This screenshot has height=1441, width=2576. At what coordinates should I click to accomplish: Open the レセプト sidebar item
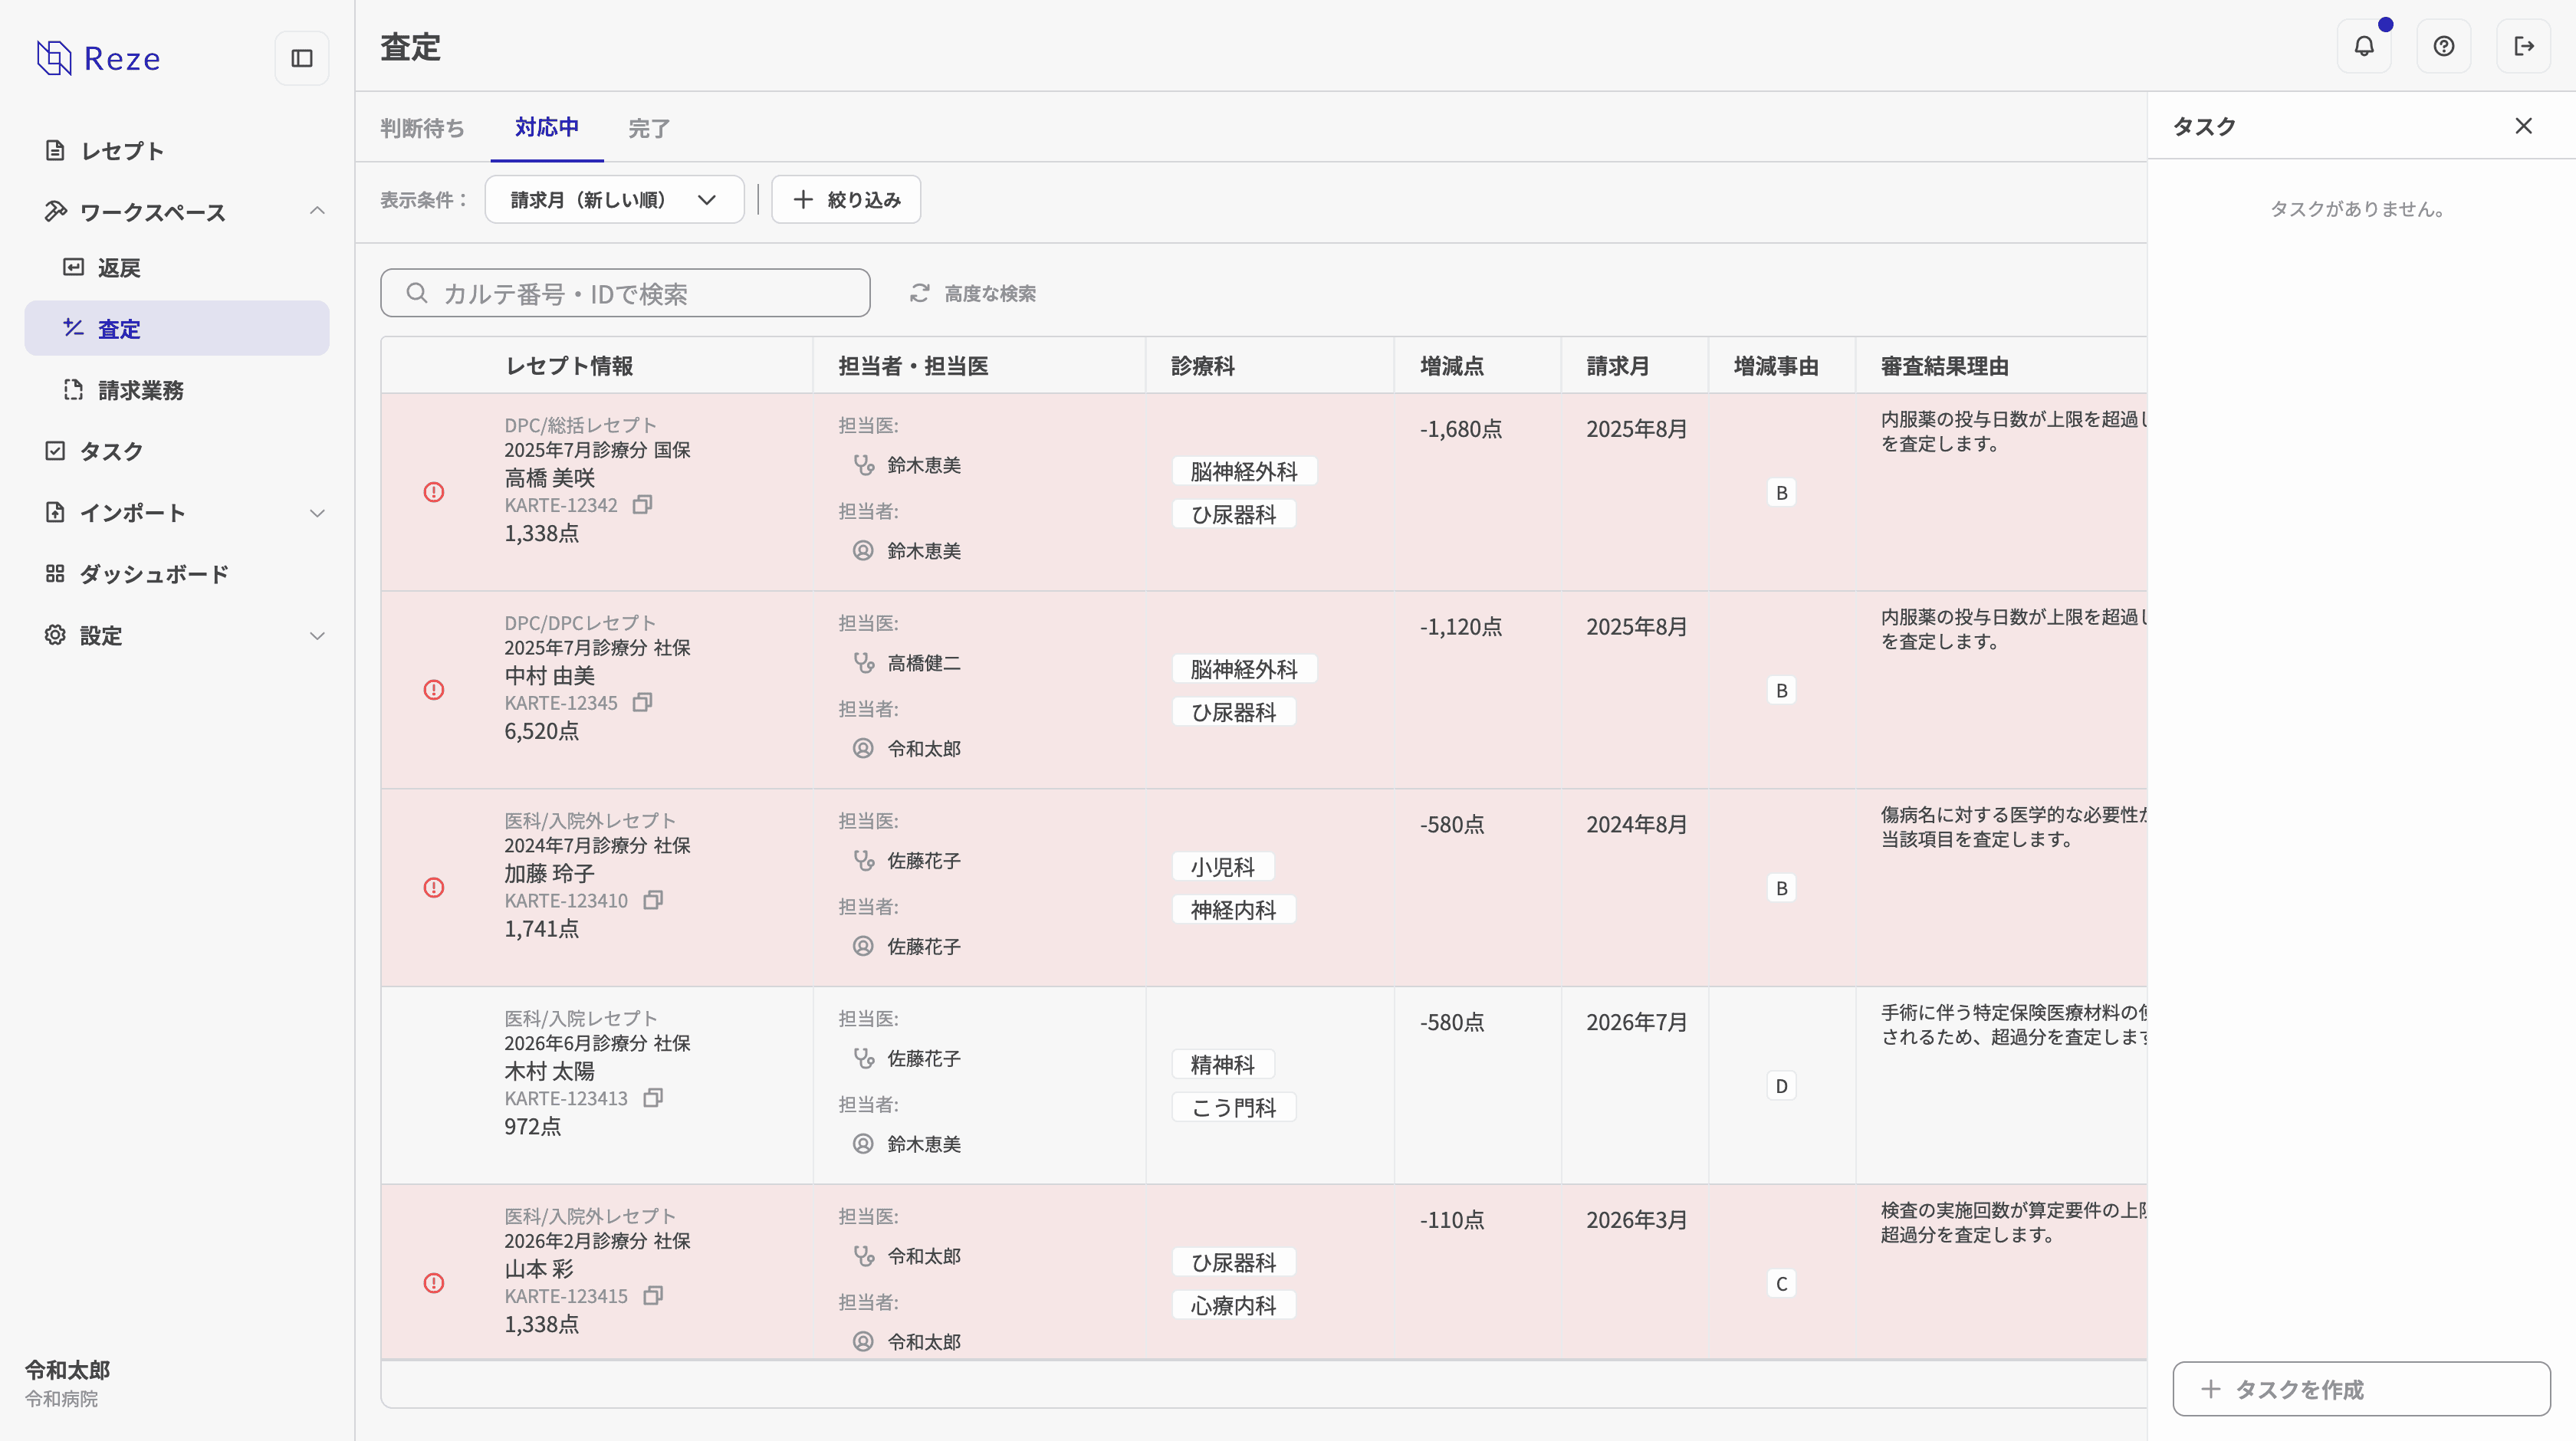177,151
